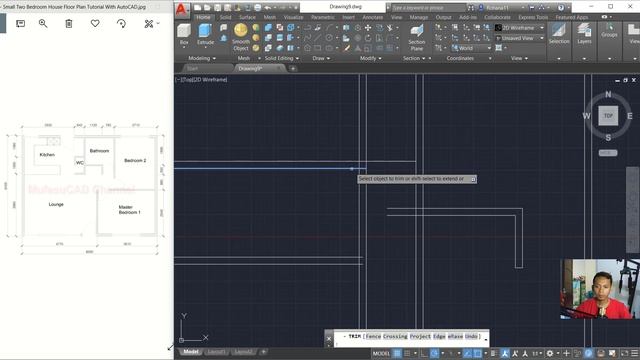Toggle ortho mode in status bar
The height and width of the screenshot is (360, 640).
tap(424, 353)
